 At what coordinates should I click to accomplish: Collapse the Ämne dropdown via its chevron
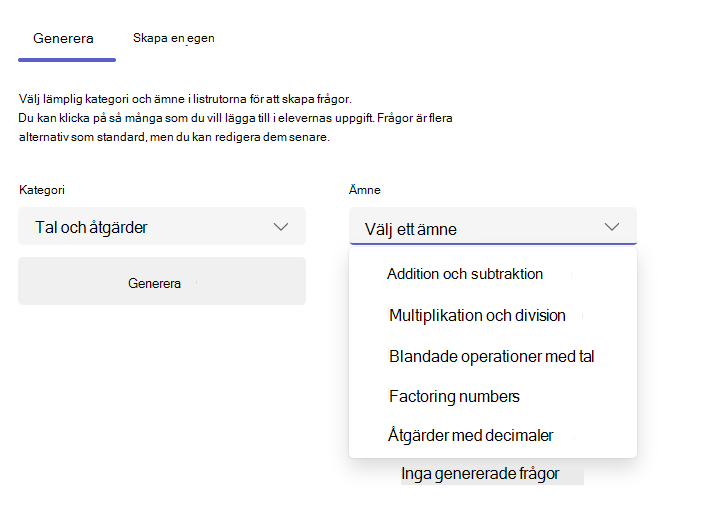(x=612, y=227)
